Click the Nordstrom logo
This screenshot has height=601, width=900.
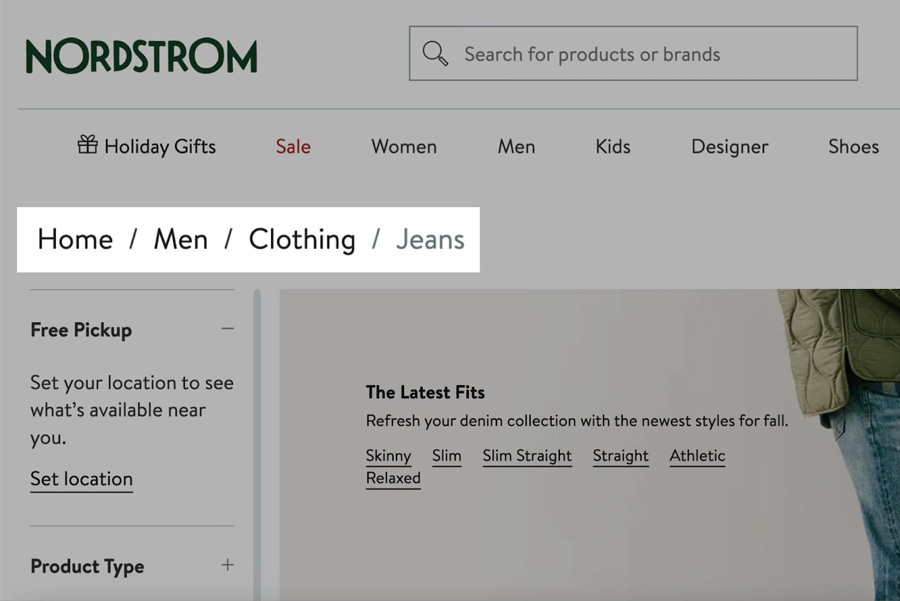[141, 56]
